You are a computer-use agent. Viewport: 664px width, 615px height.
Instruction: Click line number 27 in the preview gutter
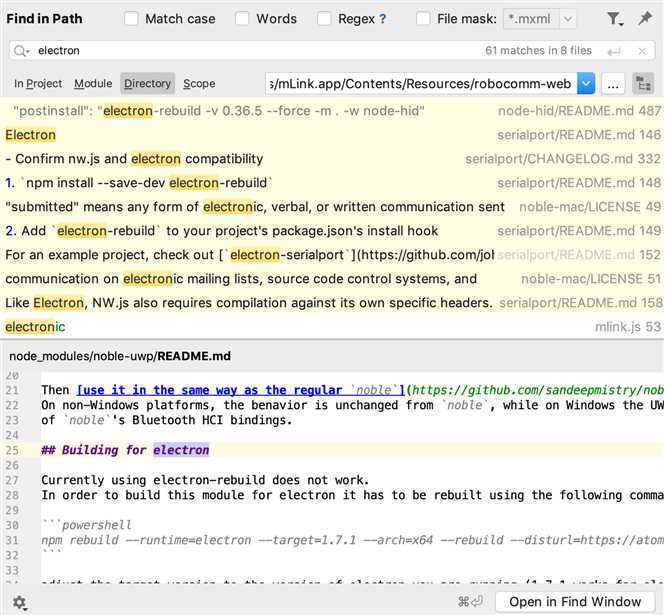point(12,480)
